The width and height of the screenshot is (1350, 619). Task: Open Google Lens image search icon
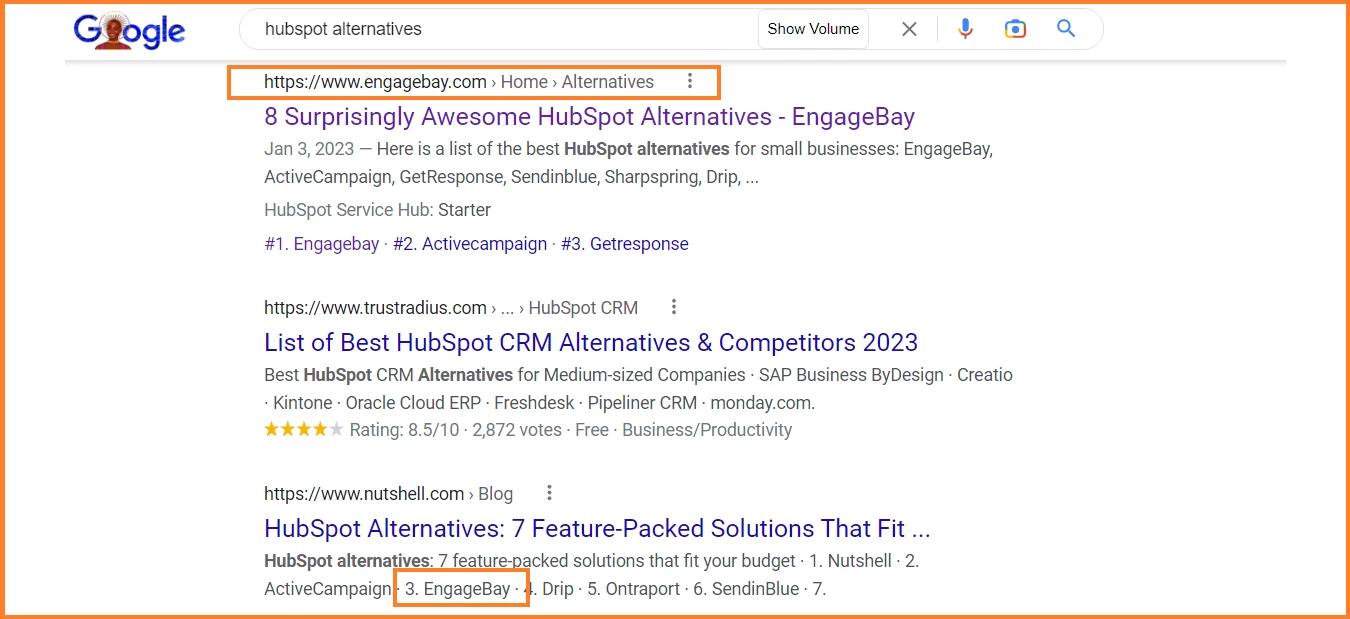pyautogui.click(x=1015, y=29)
